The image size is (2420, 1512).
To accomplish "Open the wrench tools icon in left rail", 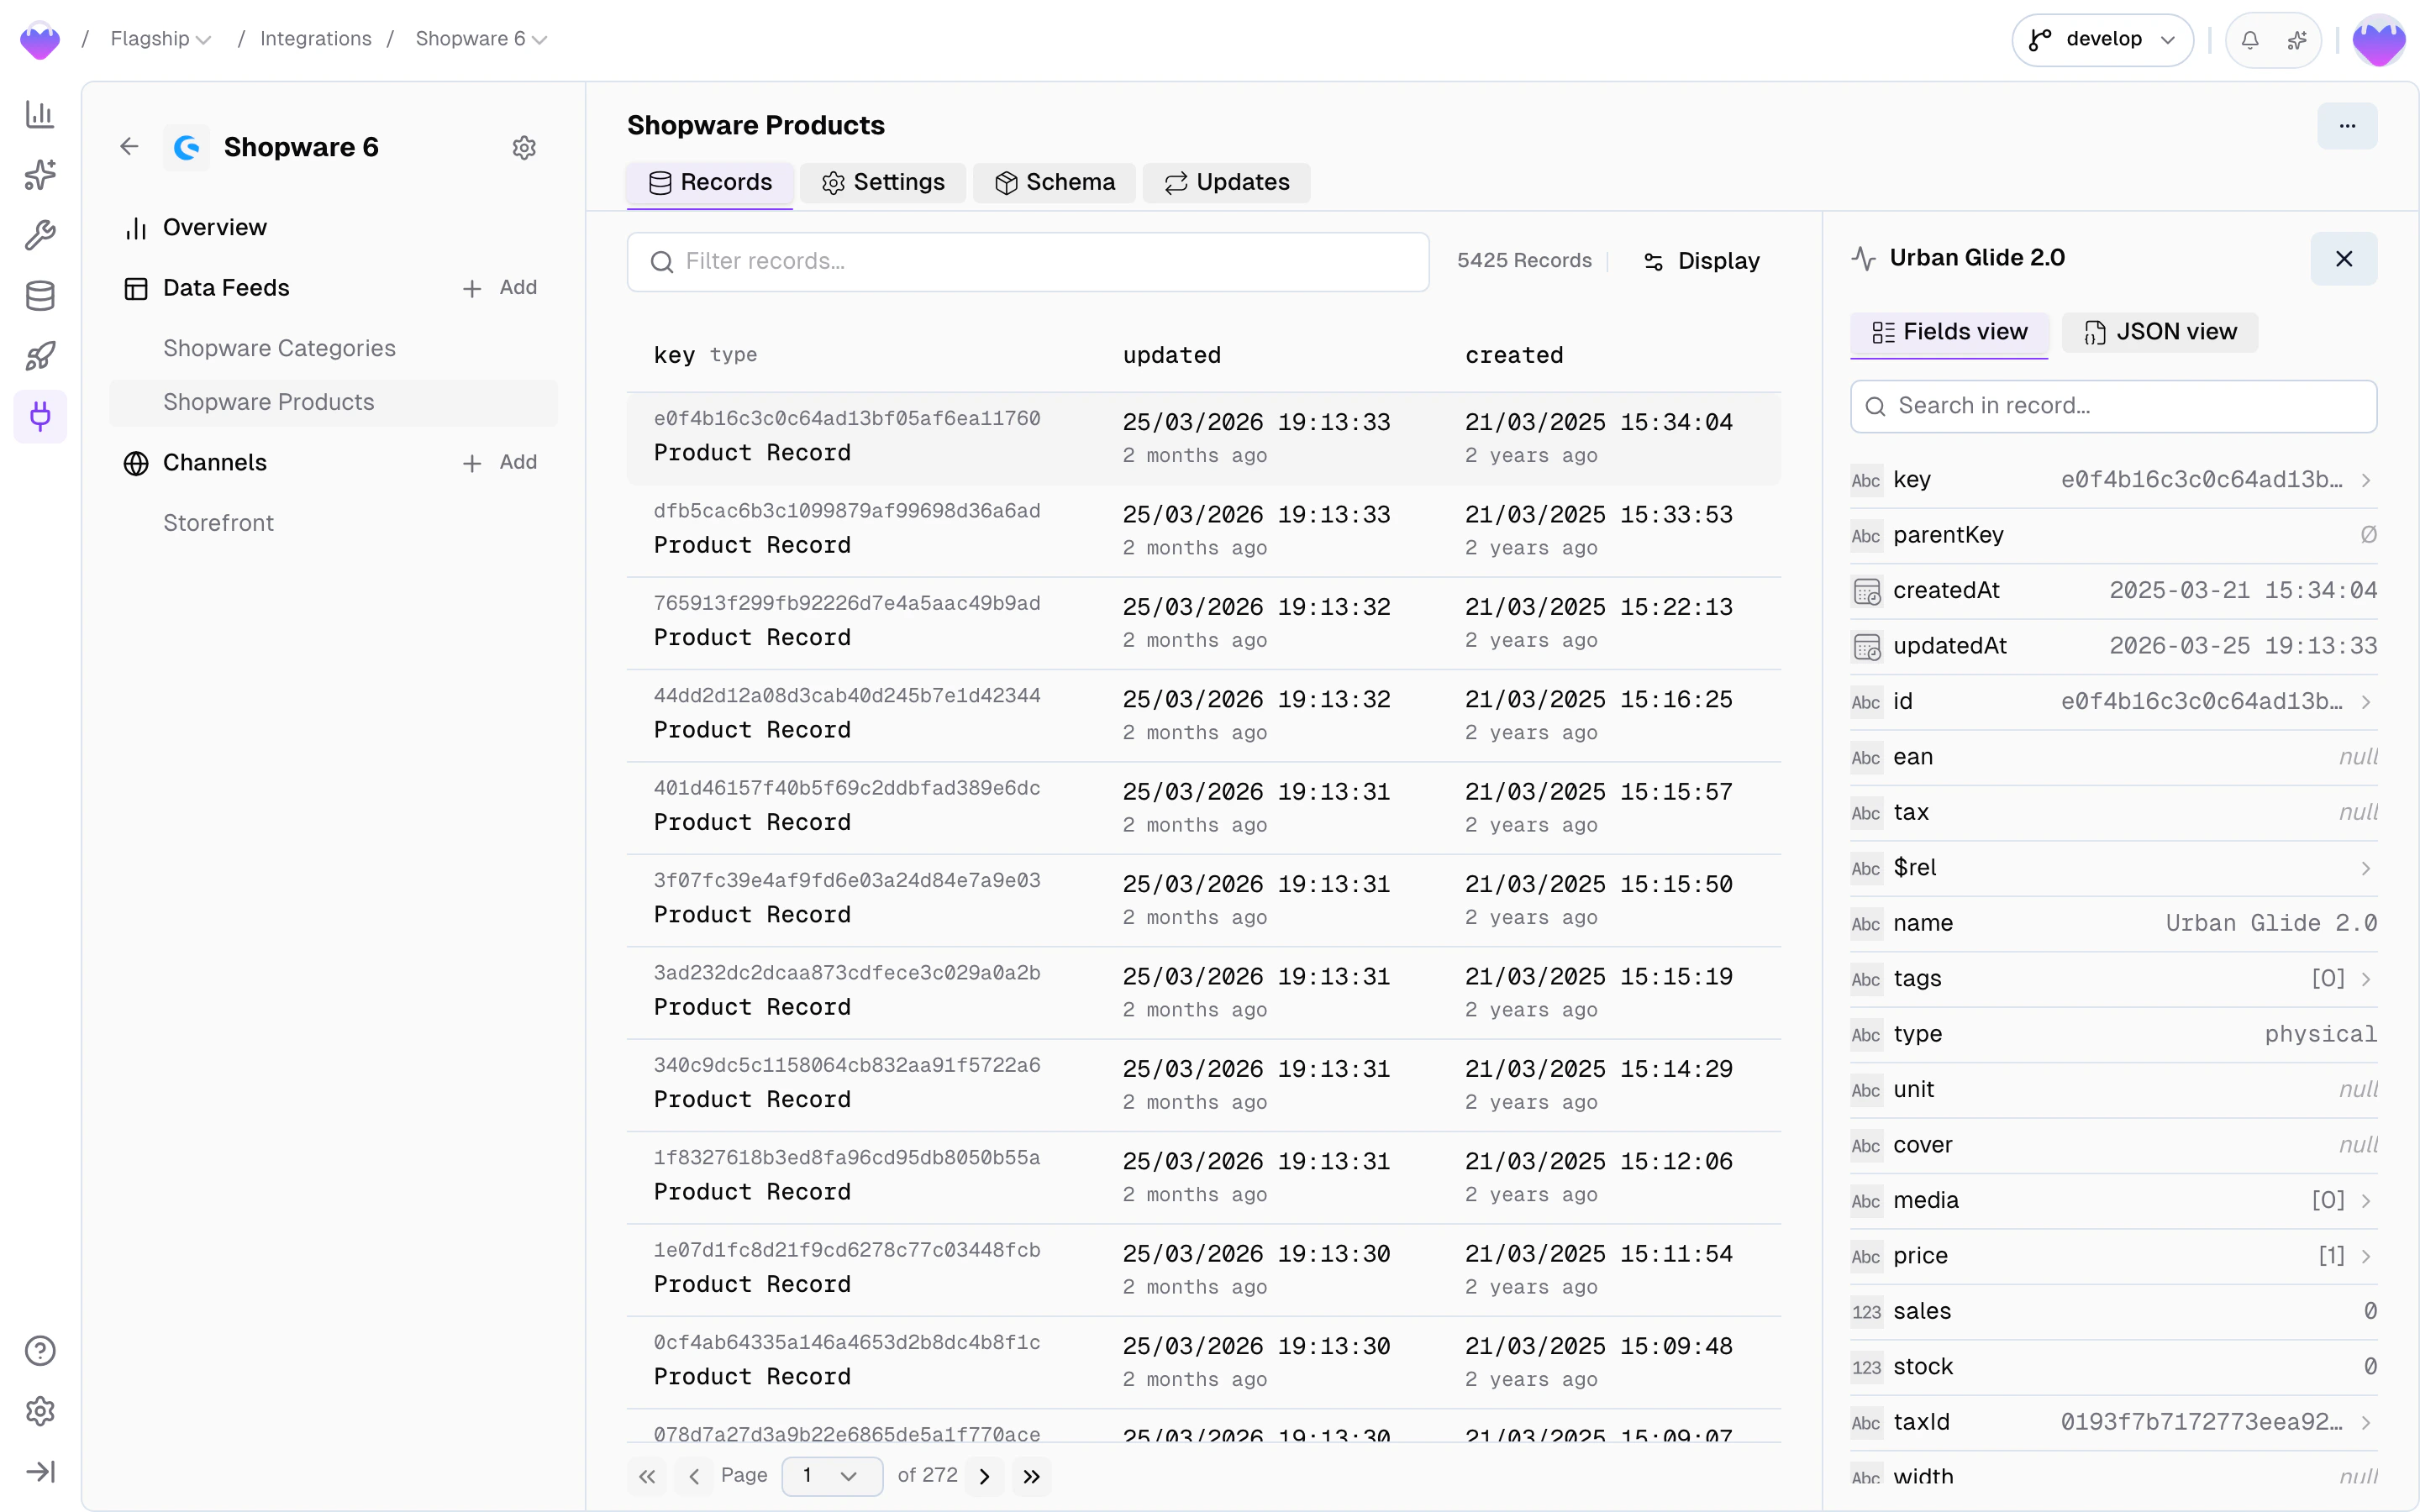I will [x=40, y=235].
